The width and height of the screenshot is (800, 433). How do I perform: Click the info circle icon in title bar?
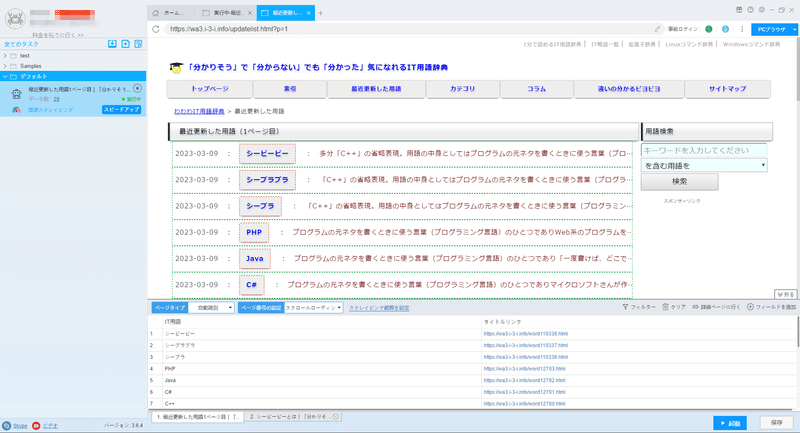[x=751, y=10]
